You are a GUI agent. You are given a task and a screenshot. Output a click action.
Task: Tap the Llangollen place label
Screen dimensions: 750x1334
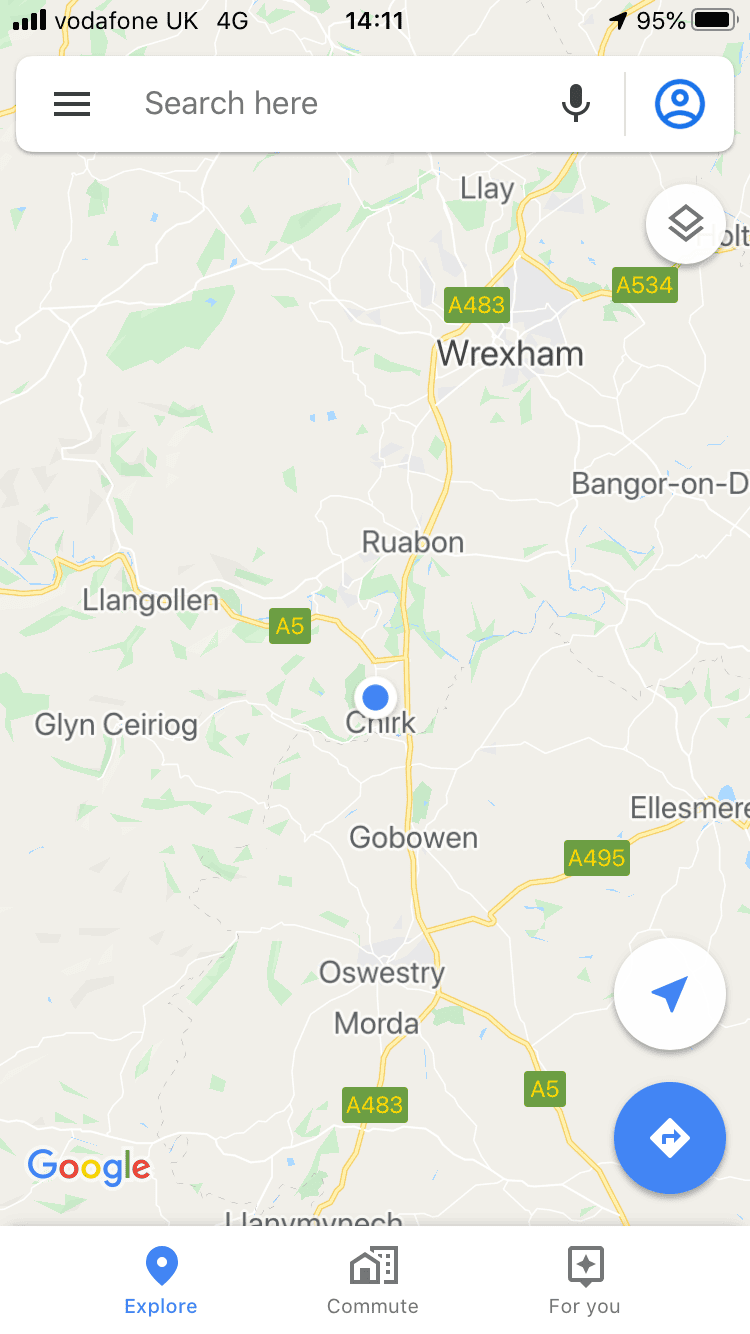coord(151,601)
